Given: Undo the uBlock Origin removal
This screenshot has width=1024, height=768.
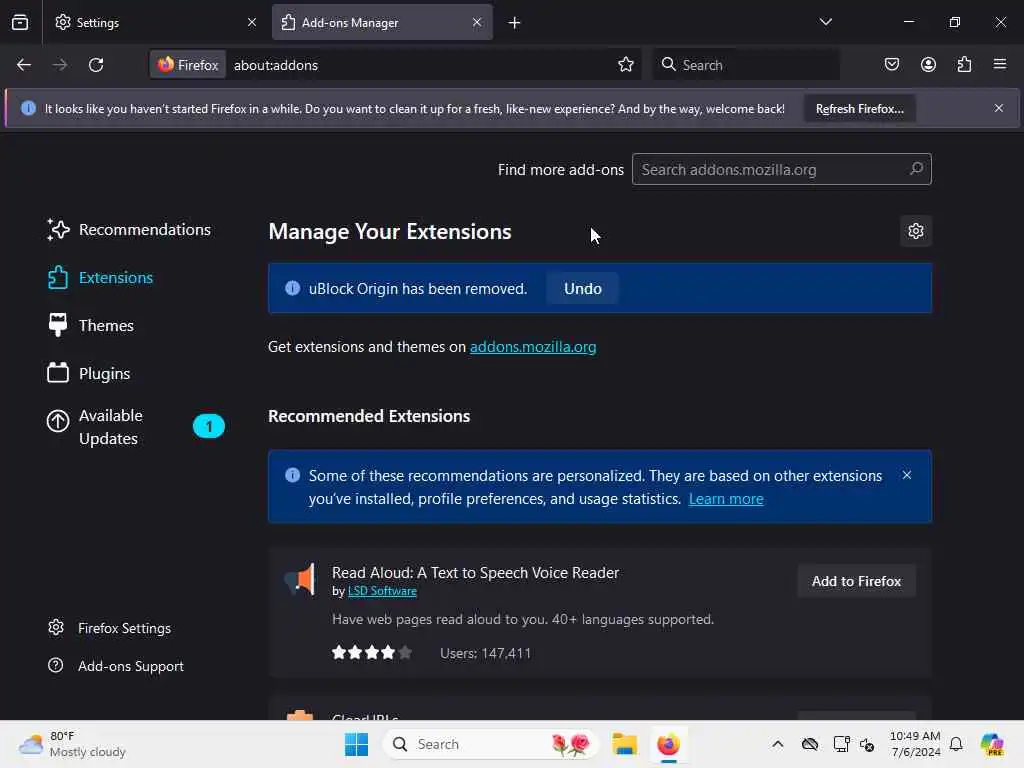Looking at the screenshot, I should coord(583,289).
